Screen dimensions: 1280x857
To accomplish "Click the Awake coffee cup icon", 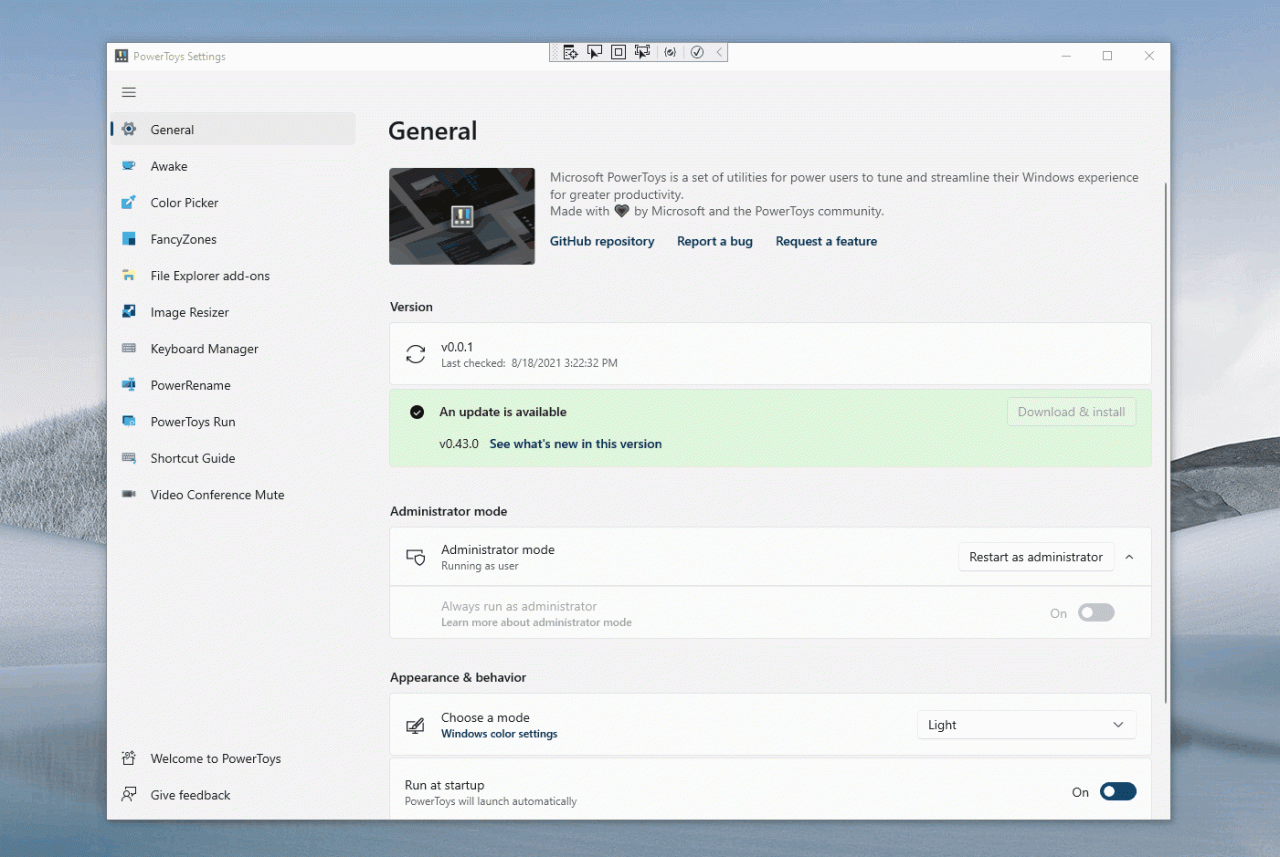I will 129,166.
